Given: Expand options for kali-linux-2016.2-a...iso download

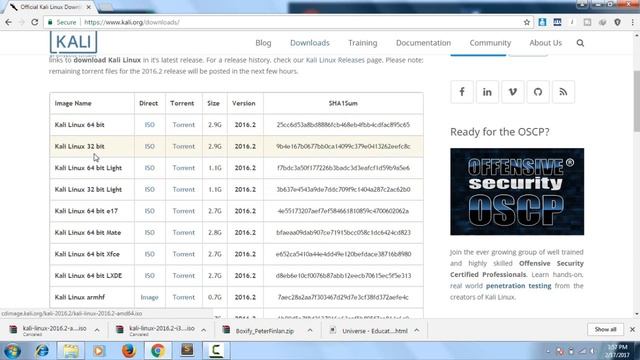Looking at the screenshot, I should click(x=97, y=330).
